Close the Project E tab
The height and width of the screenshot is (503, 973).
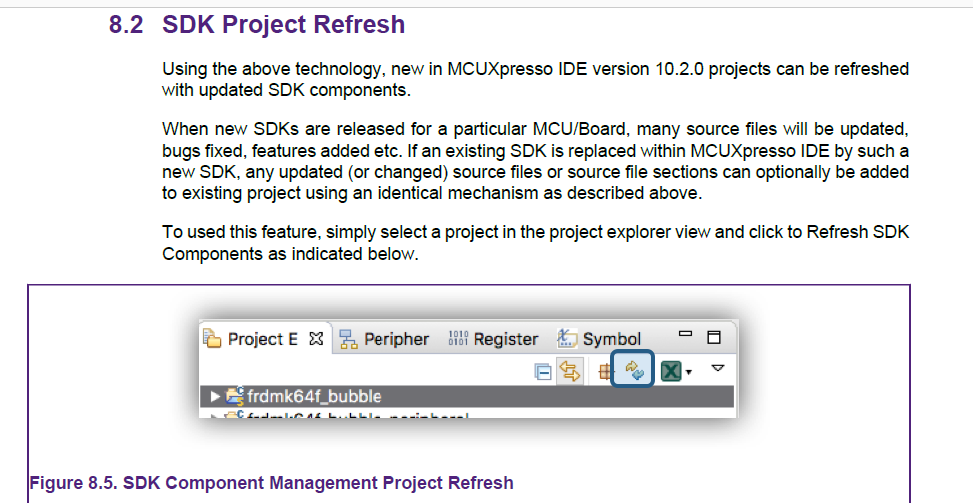316,339
